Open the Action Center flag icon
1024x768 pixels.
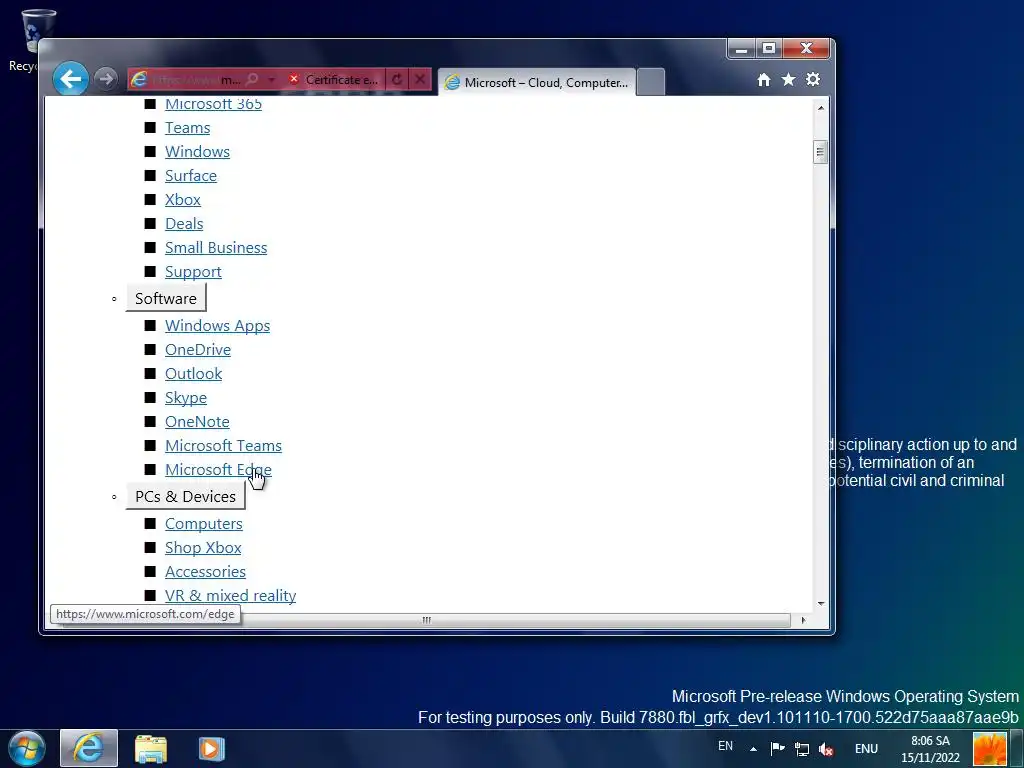[777, 749]
